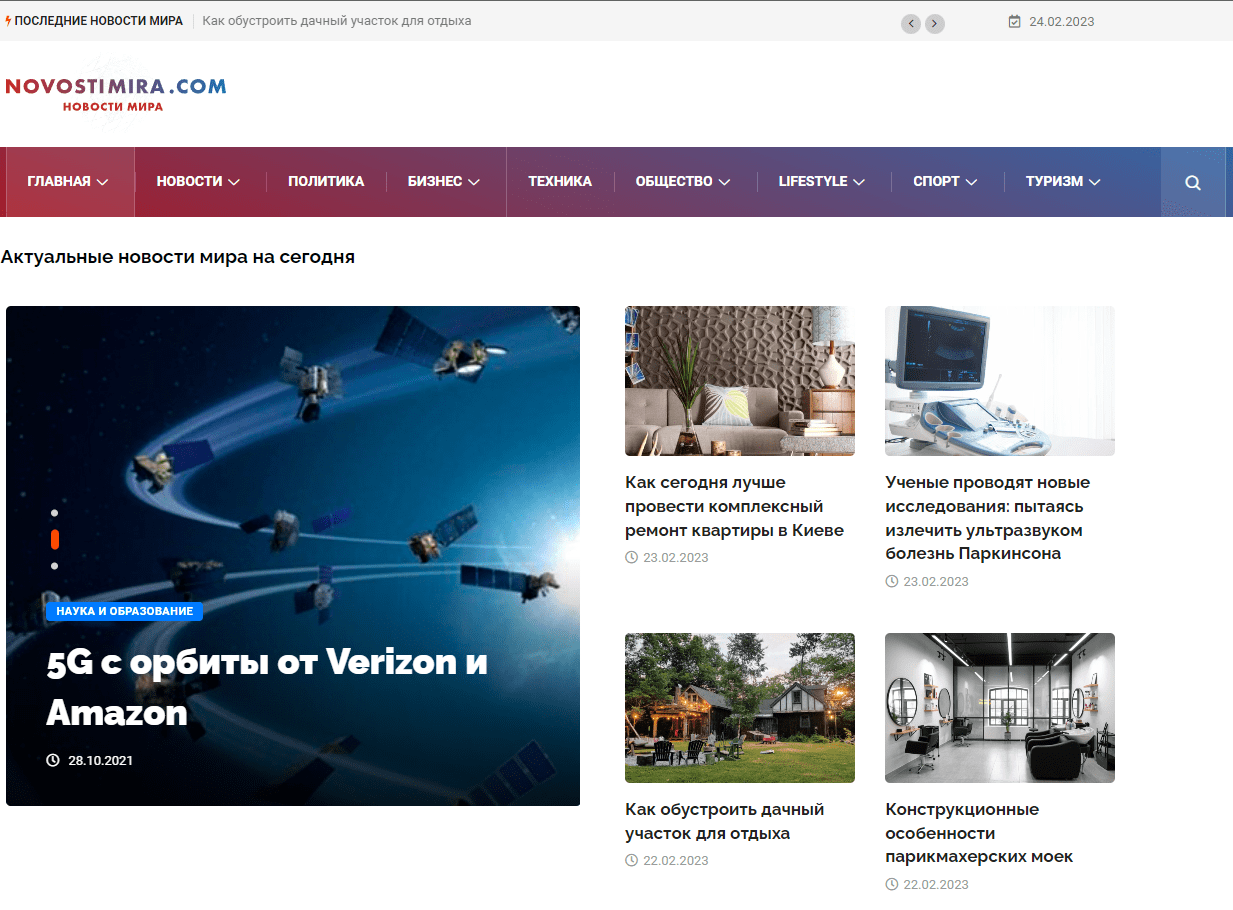This screenshot has width=1233, height=910.
Task: Click date 22.02.2023 under hairdresser sinks article
Action: click(x=935, y=884)
